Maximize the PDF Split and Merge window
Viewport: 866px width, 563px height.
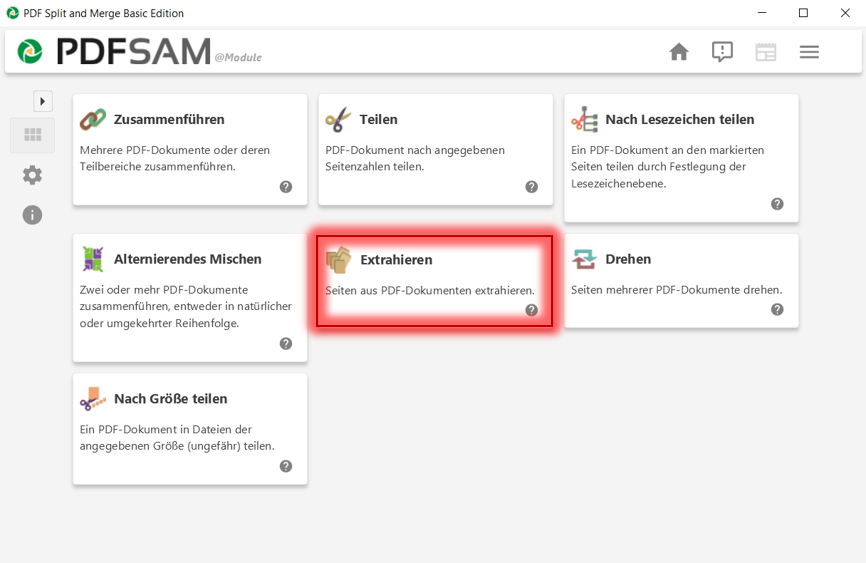point(804,13)
